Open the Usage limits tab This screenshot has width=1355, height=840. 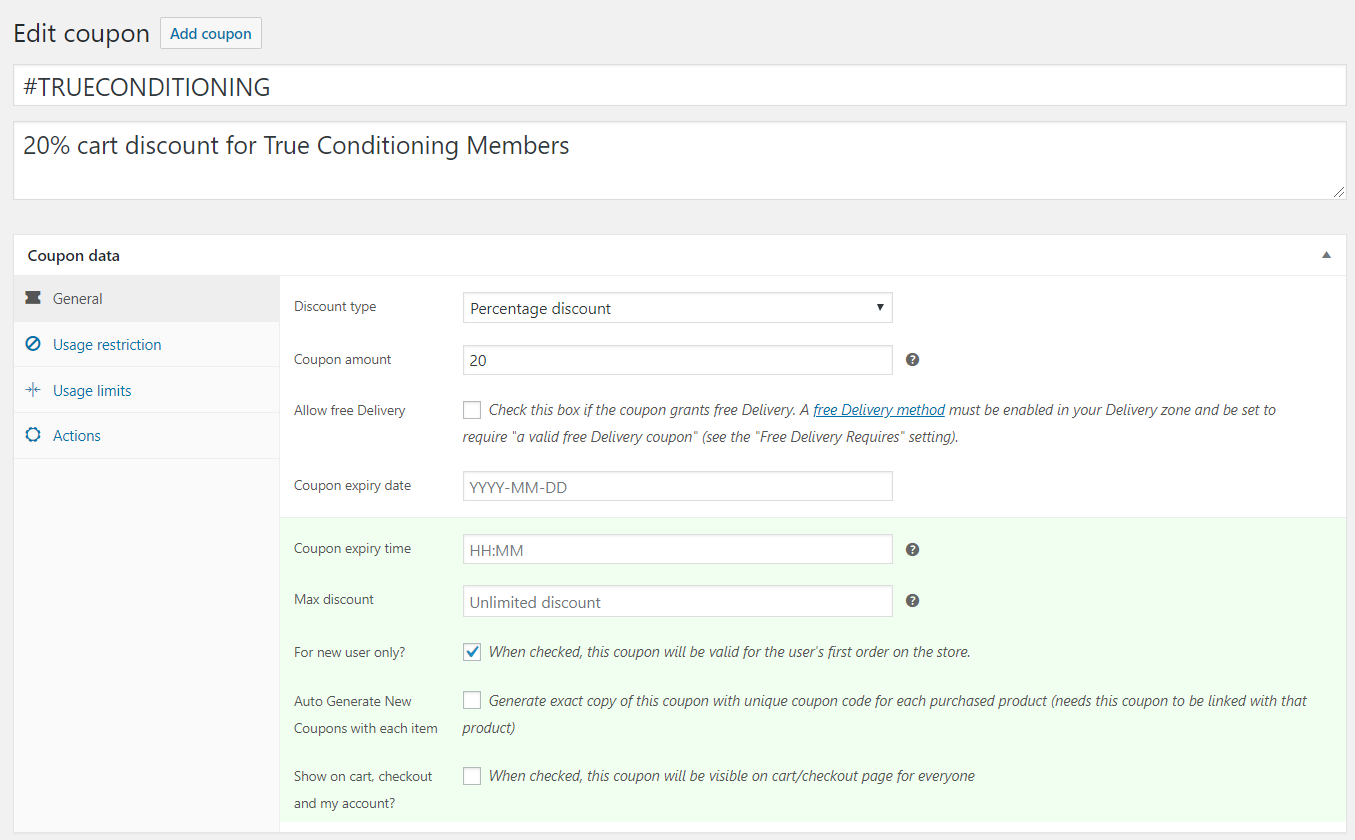92,390
